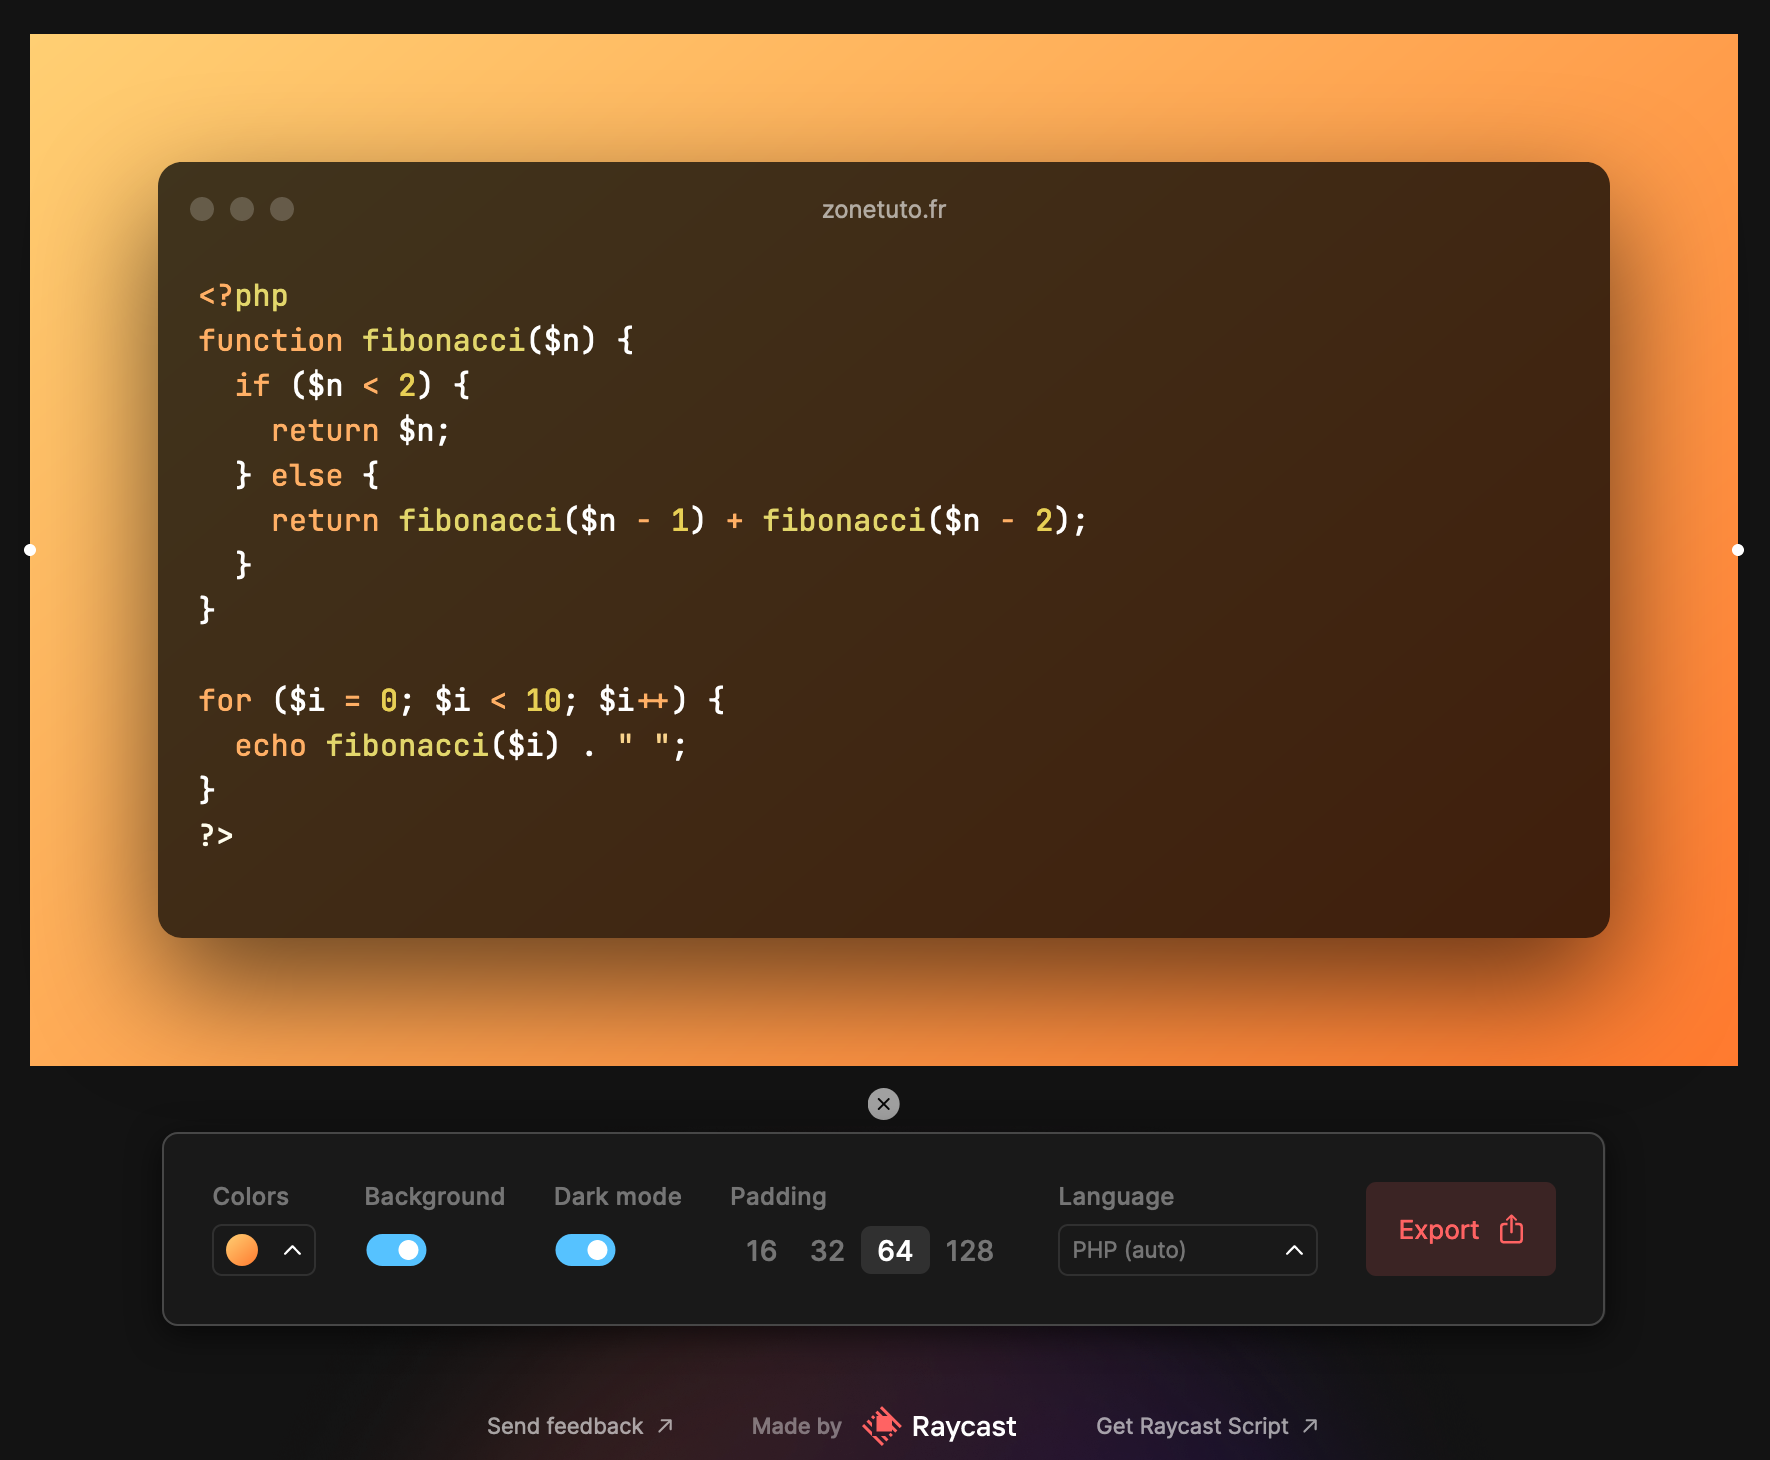
Task: Click the right edge resize handle
Action: pyautogui.click(x=1740, y=549)
